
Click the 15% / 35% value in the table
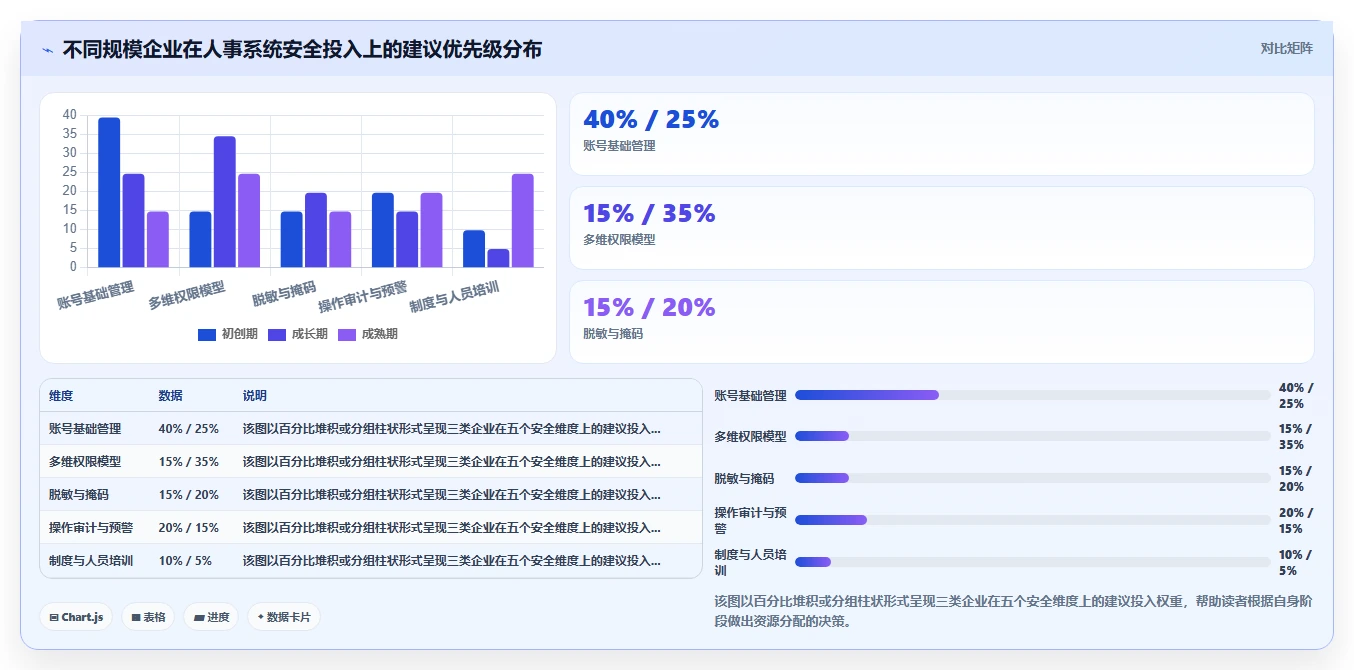pyautogui.click(x=189, y=461)
